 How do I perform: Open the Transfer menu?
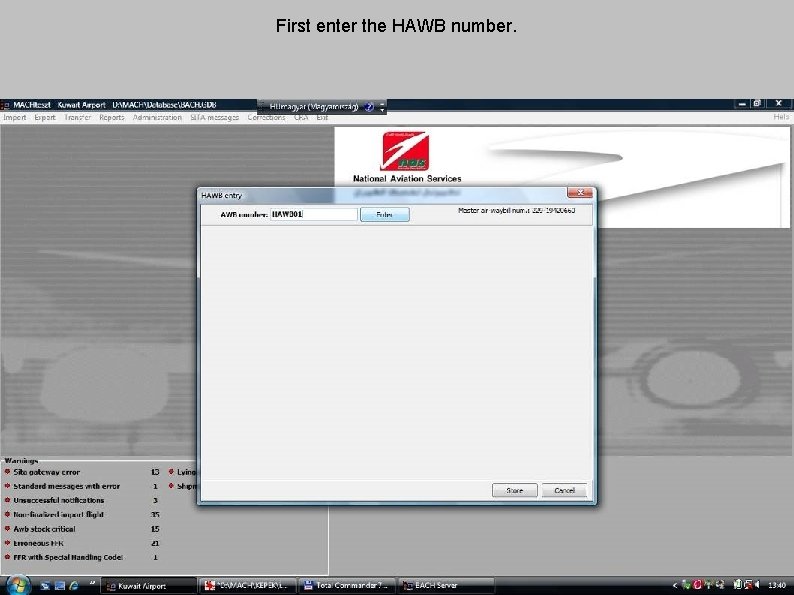point(77,117)
